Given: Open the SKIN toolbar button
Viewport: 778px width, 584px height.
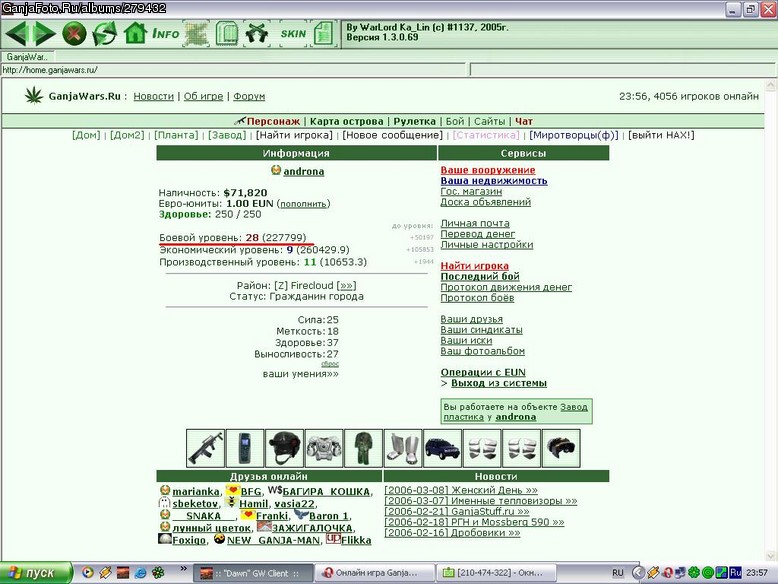Looking at the screenshot, I should pos(293,34).
